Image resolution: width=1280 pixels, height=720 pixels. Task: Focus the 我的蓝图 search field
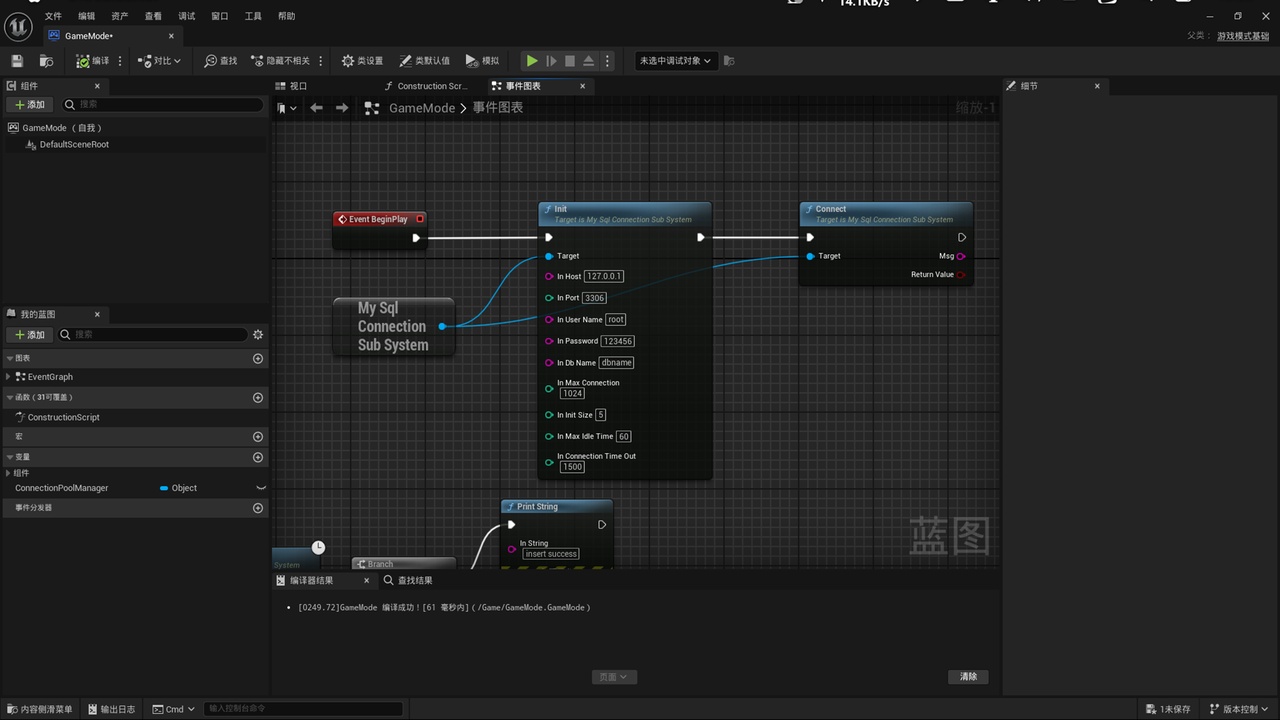[152, 335]
